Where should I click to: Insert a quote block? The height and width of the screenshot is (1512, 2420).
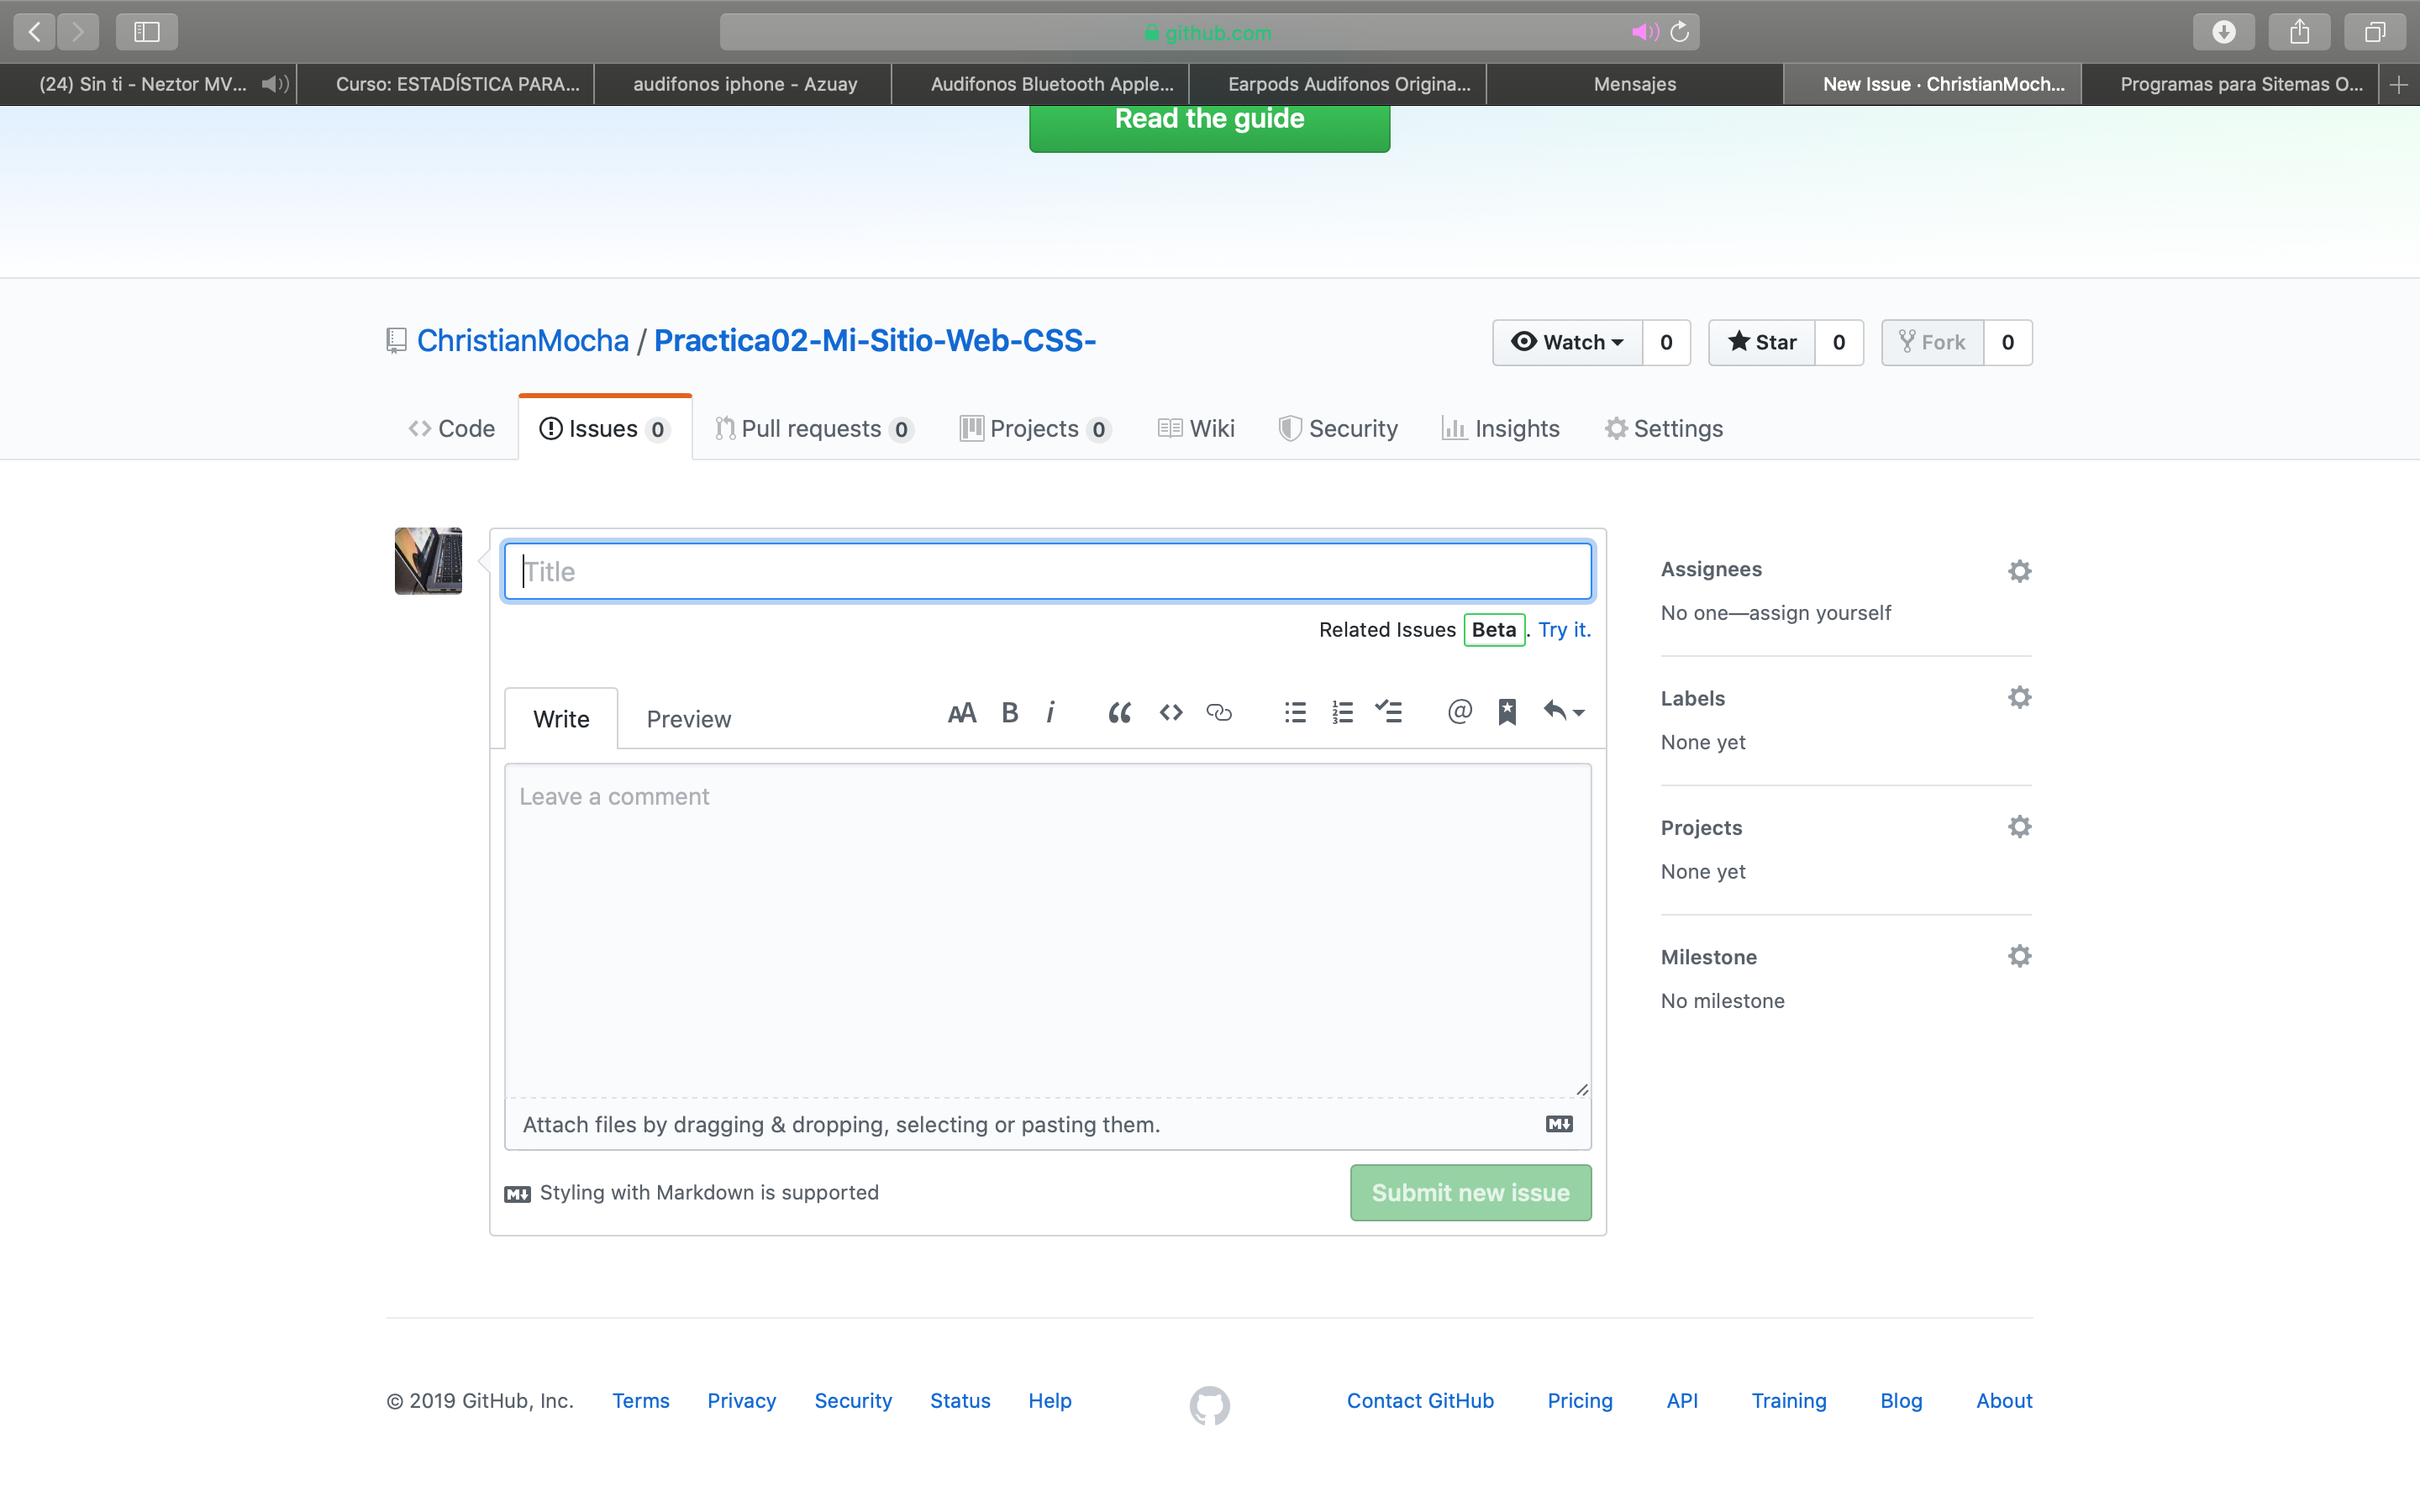pos(1119,712)
